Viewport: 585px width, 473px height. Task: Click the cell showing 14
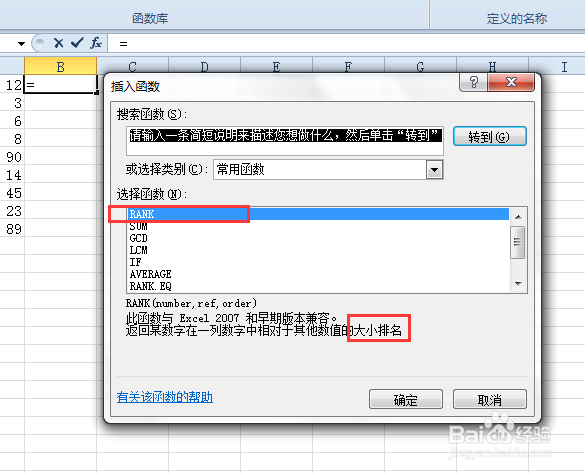coord(12,175)
